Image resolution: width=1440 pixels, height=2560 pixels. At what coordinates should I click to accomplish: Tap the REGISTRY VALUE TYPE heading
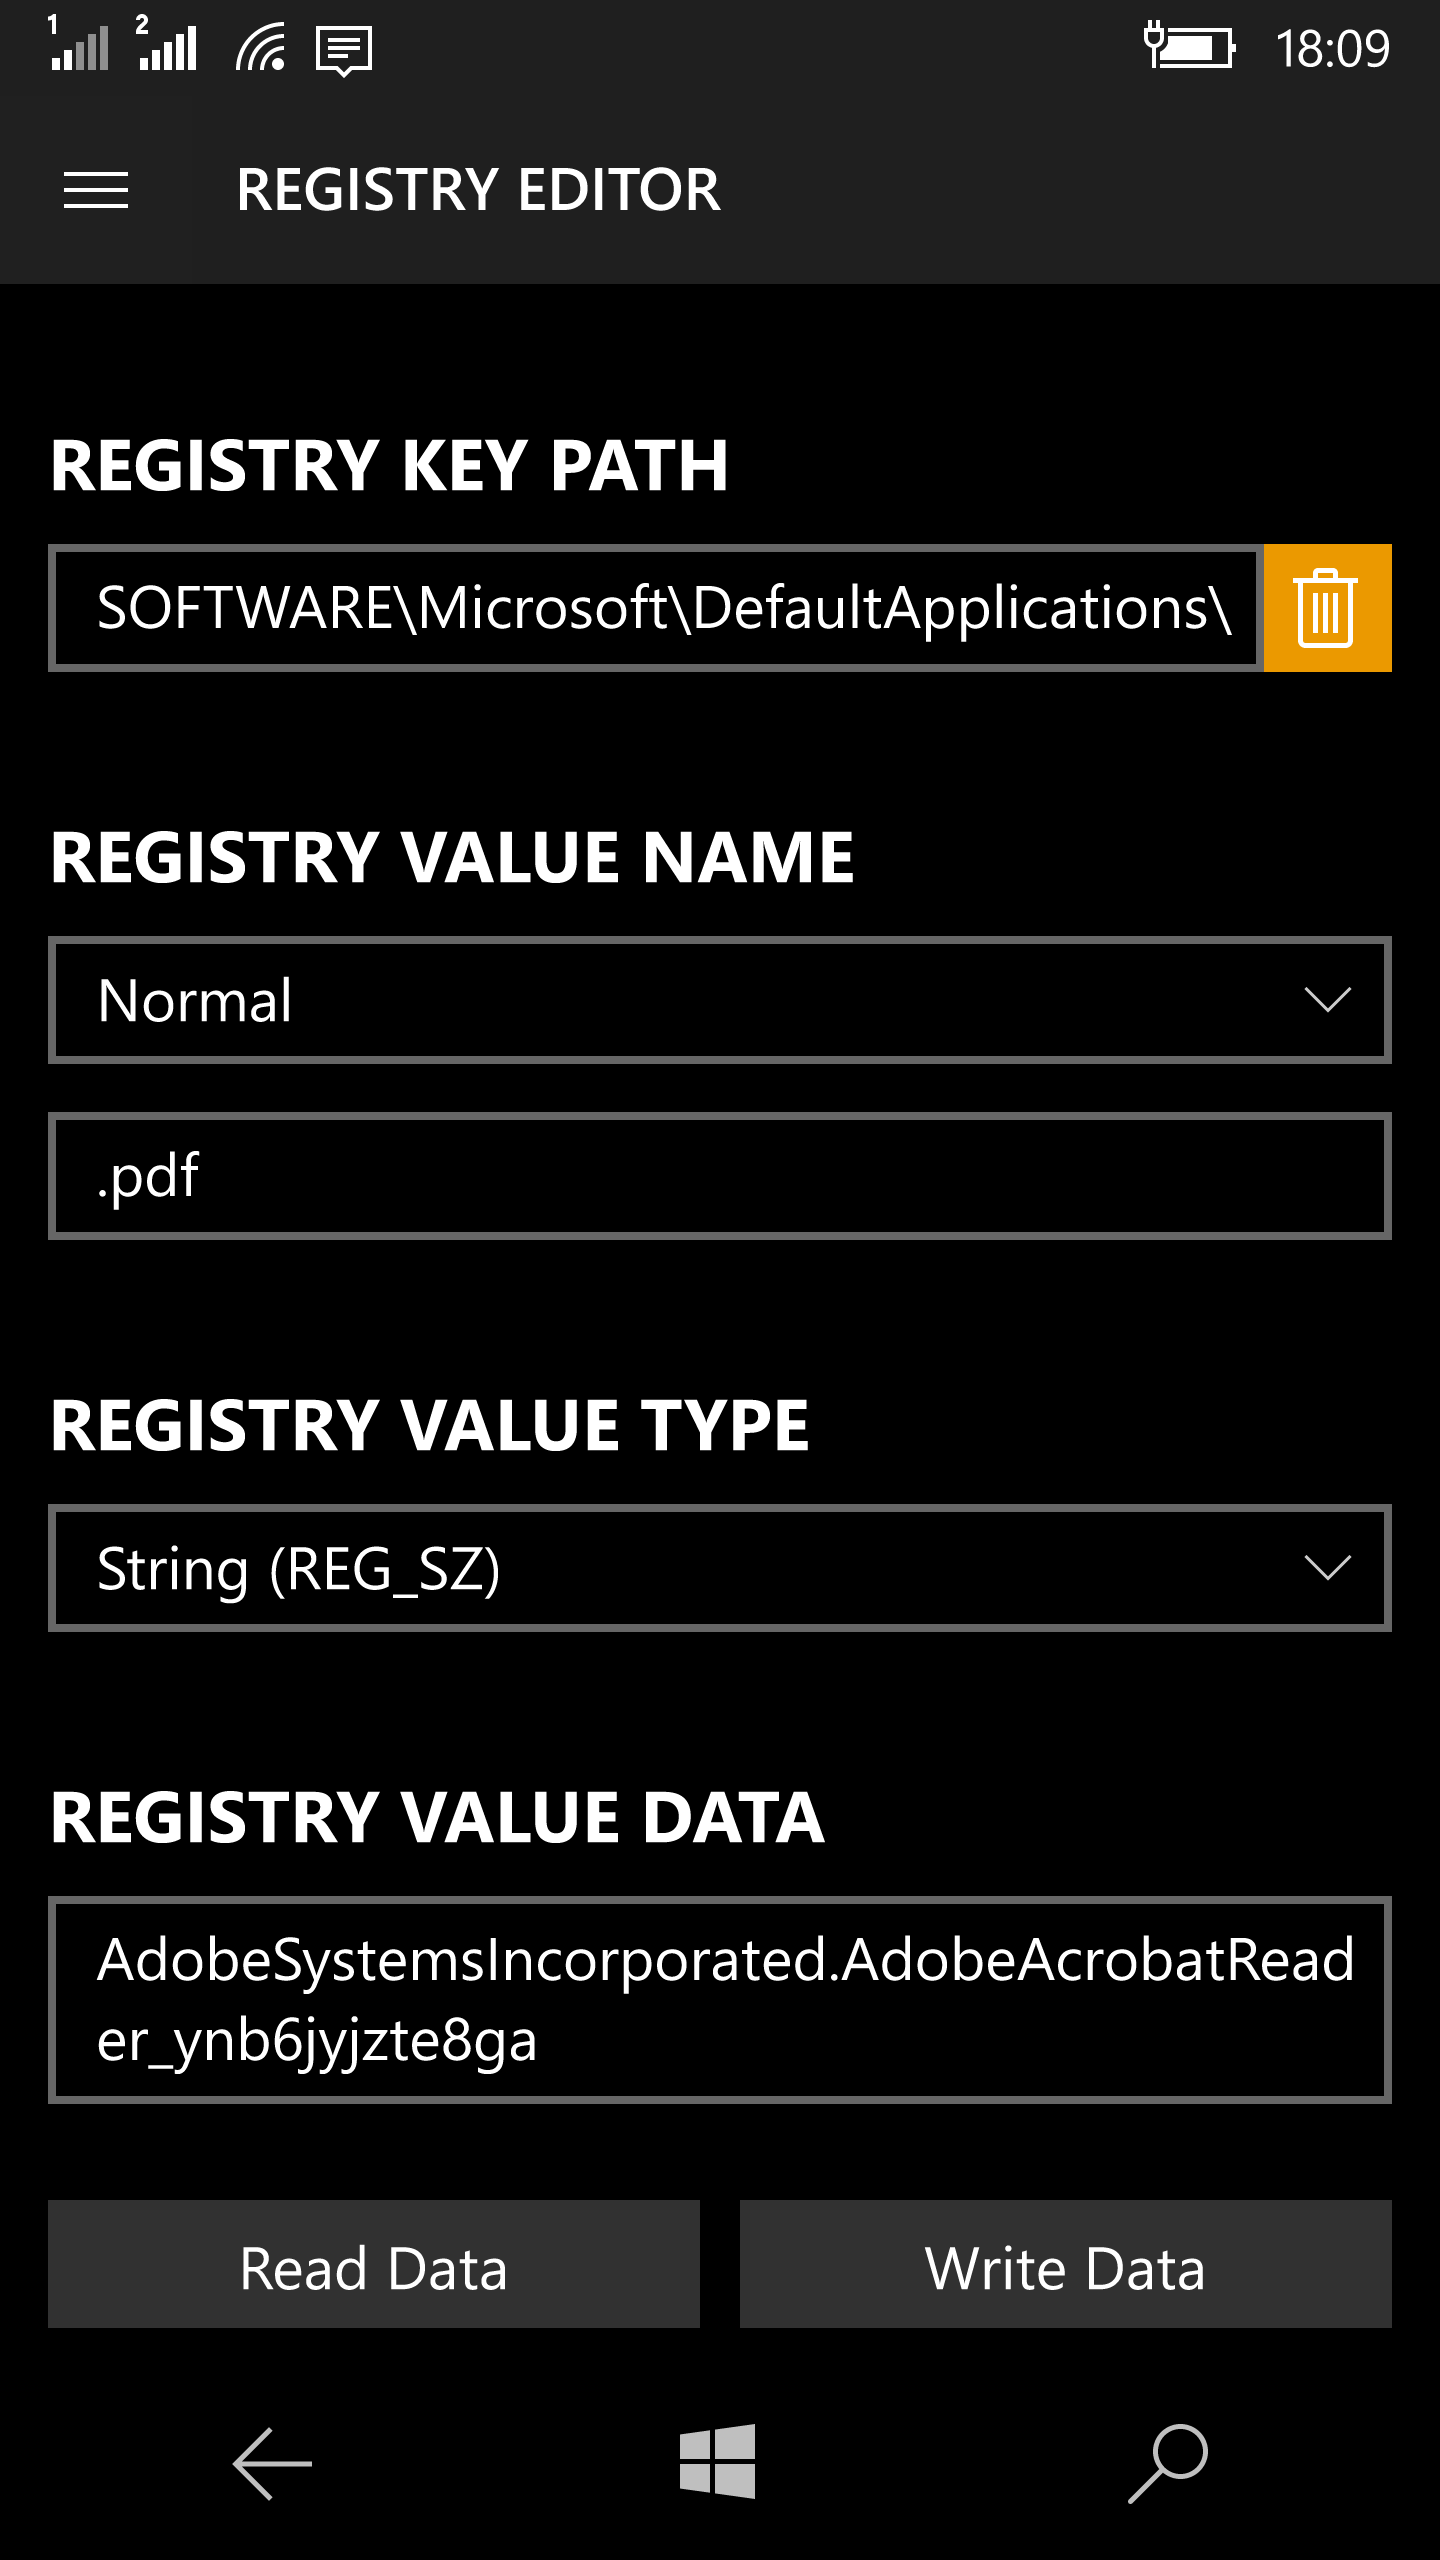pyautogui.click(x=430, y=1426)
